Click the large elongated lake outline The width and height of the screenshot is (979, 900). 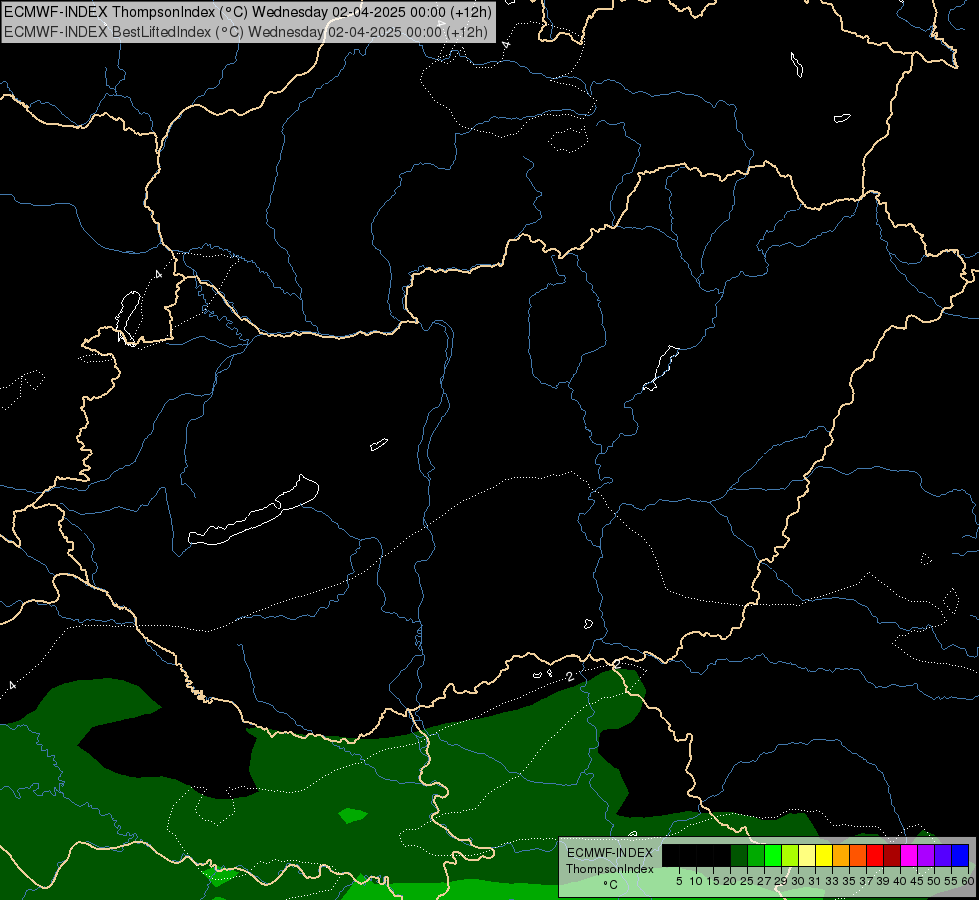coord(253,510)
